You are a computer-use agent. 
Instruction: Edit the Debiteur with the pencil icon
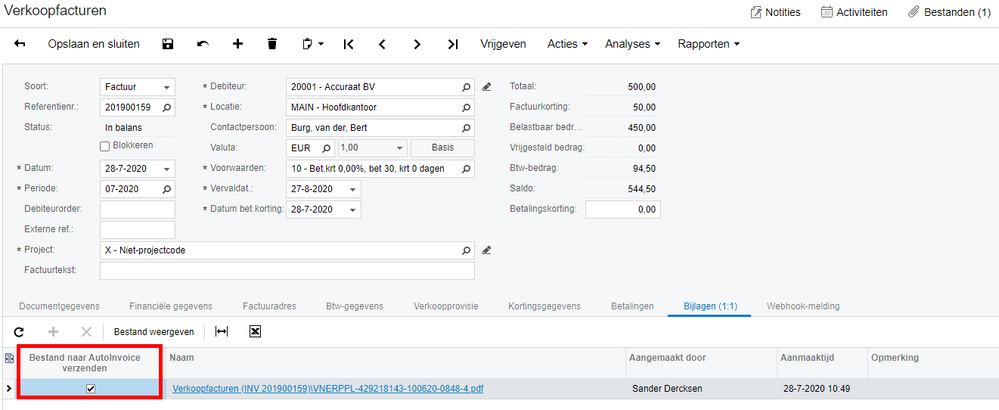pos(487,87)
